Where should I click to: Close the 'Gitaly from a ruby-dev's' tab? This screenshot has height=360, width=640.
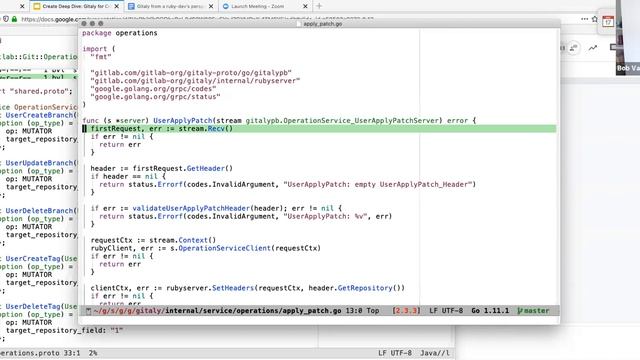(211, 6)
